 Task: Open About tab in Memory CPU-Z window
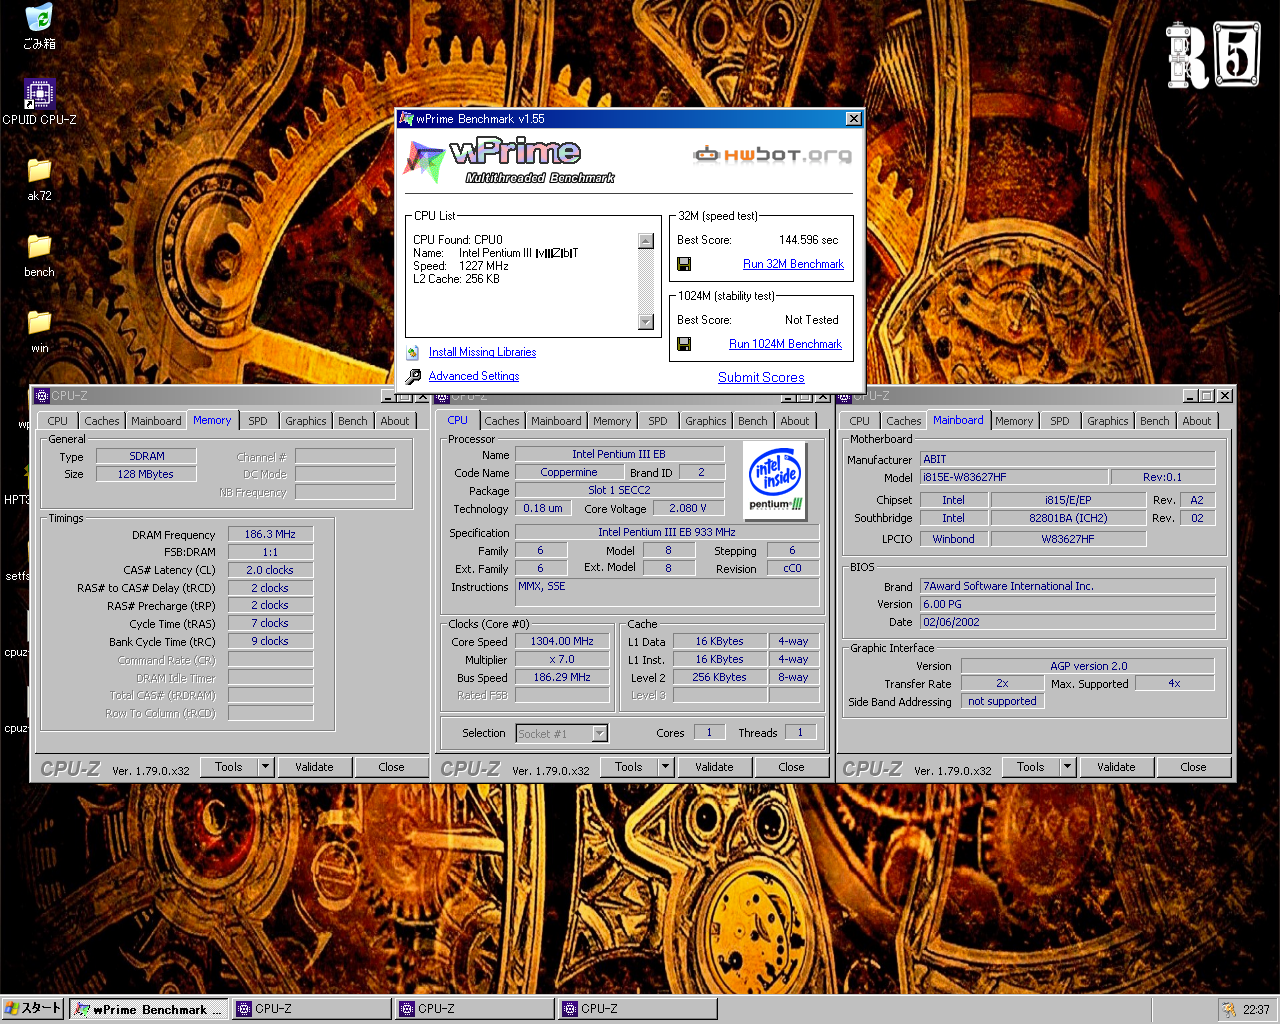pos(395,421)
